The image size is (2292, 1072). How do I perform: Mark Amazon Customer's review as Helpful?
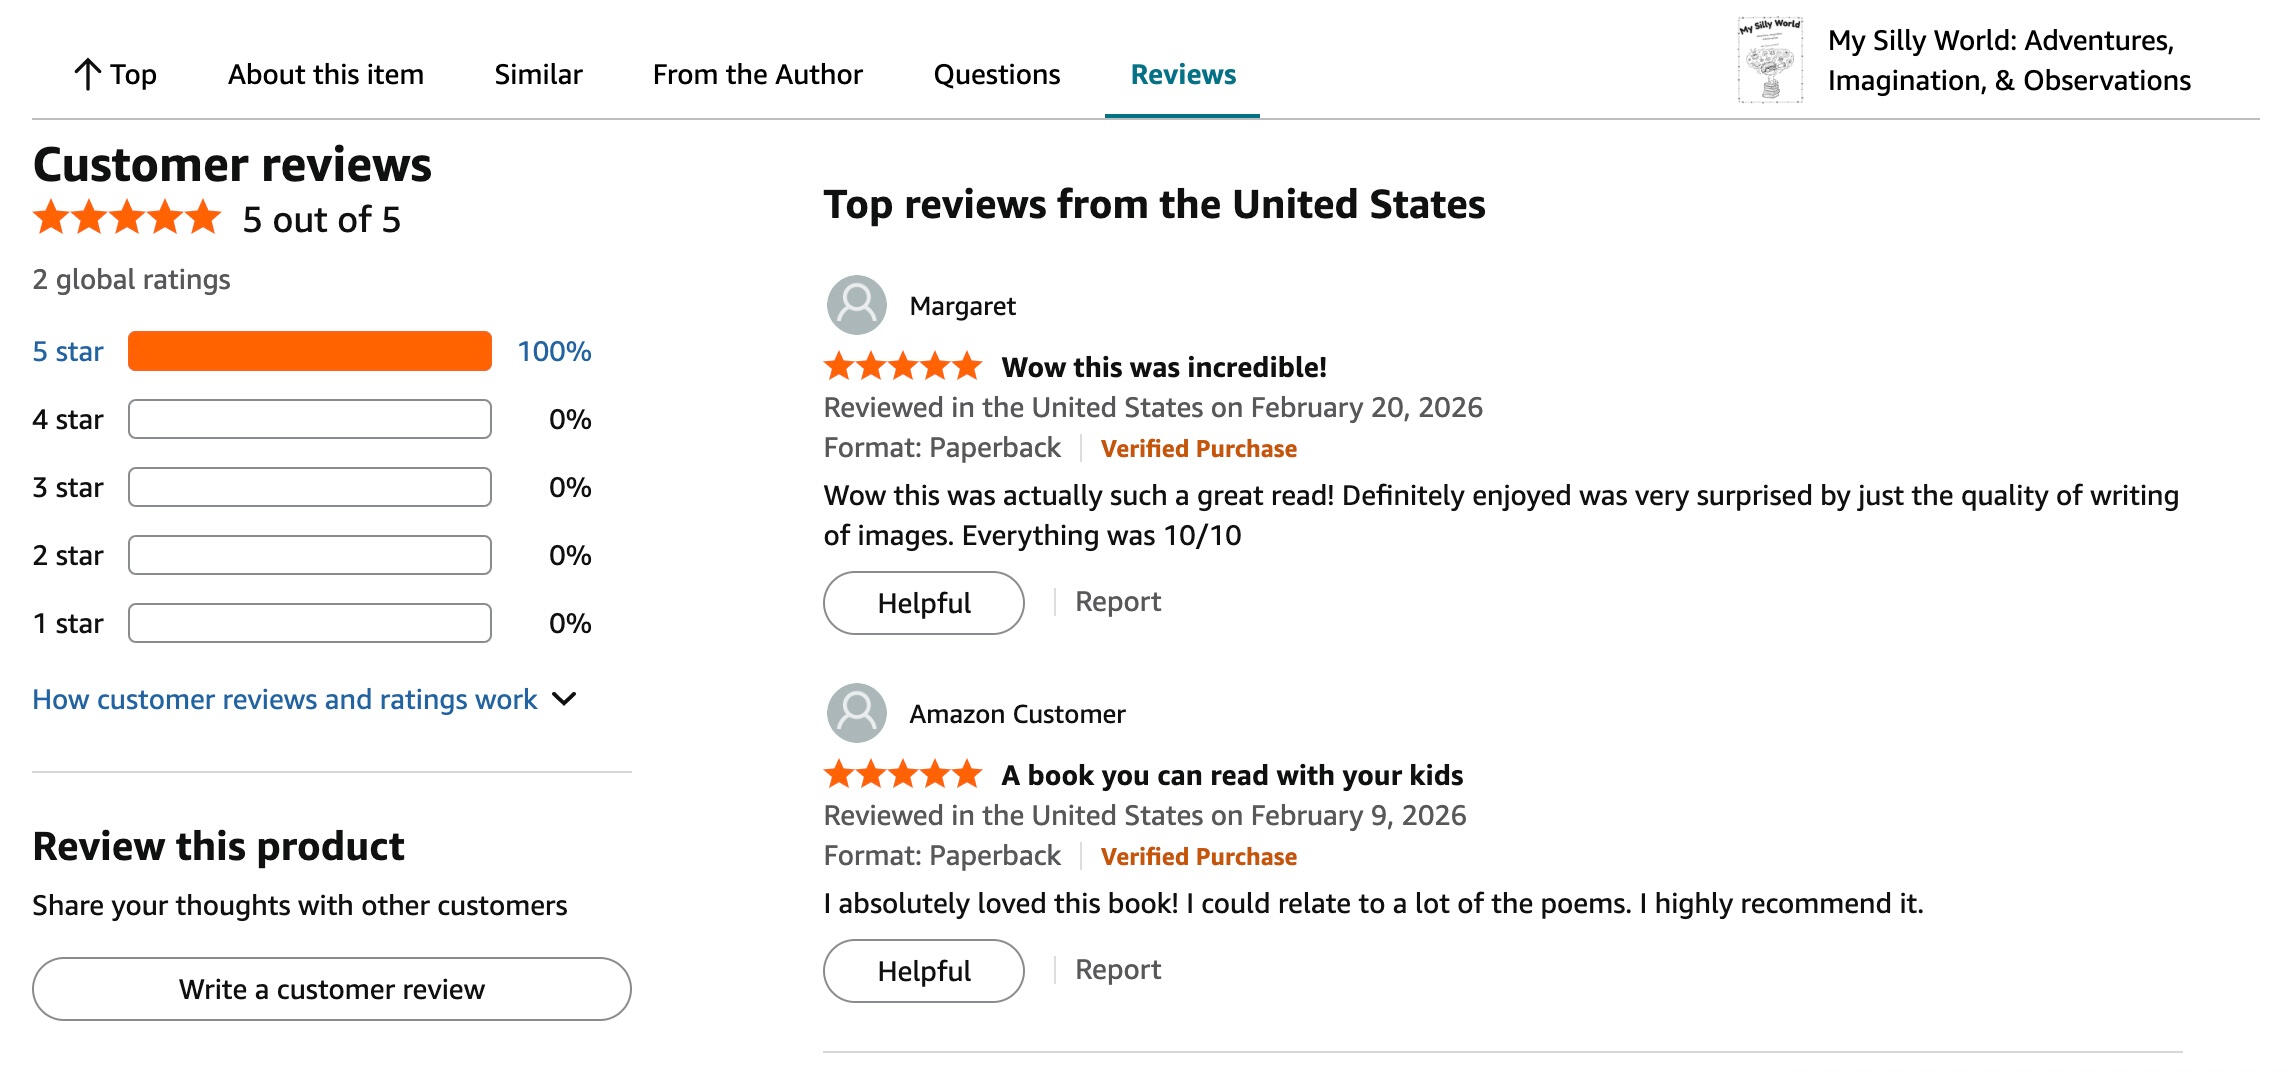pos(923,971)
